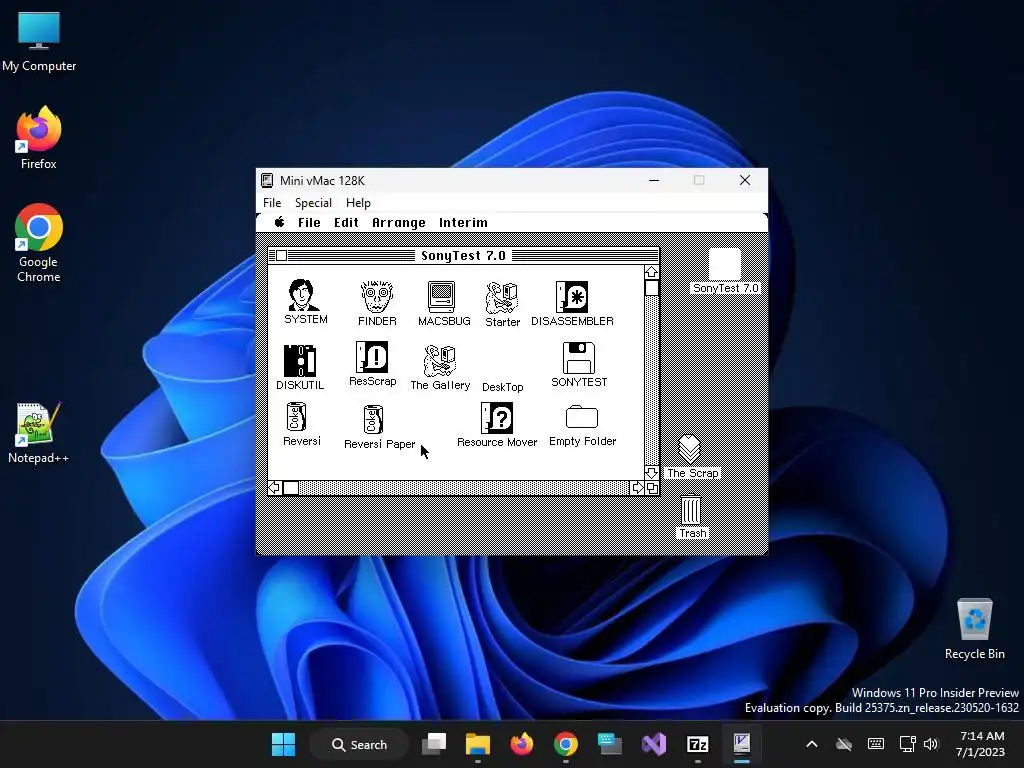Click the vertical scrollbar down arrow
This screenshot has height=768, width=1024.
click(x=652, y=473)
